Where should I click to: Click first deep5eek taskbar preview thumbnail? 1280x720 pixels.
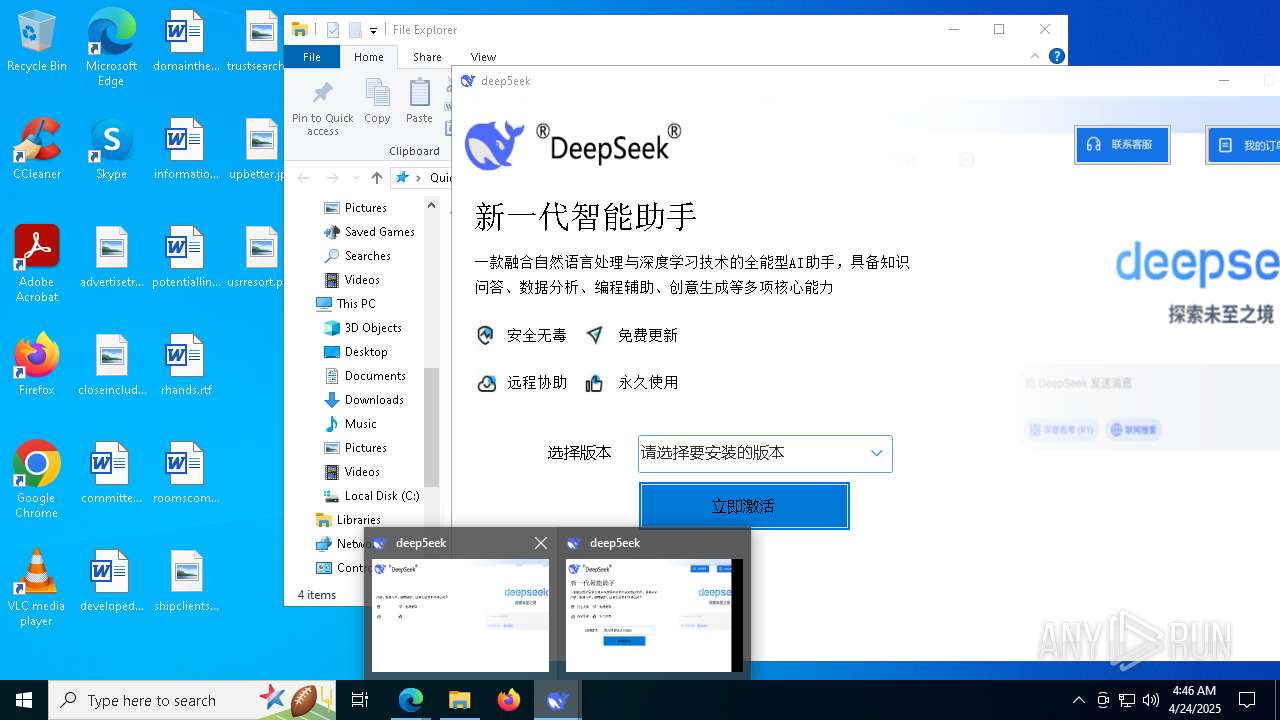(x=460, y=615)
